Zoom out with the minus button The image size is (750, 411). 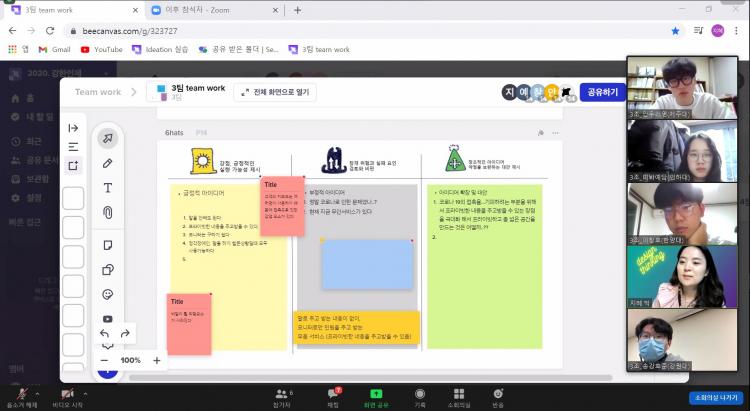[x=104, y=360]
